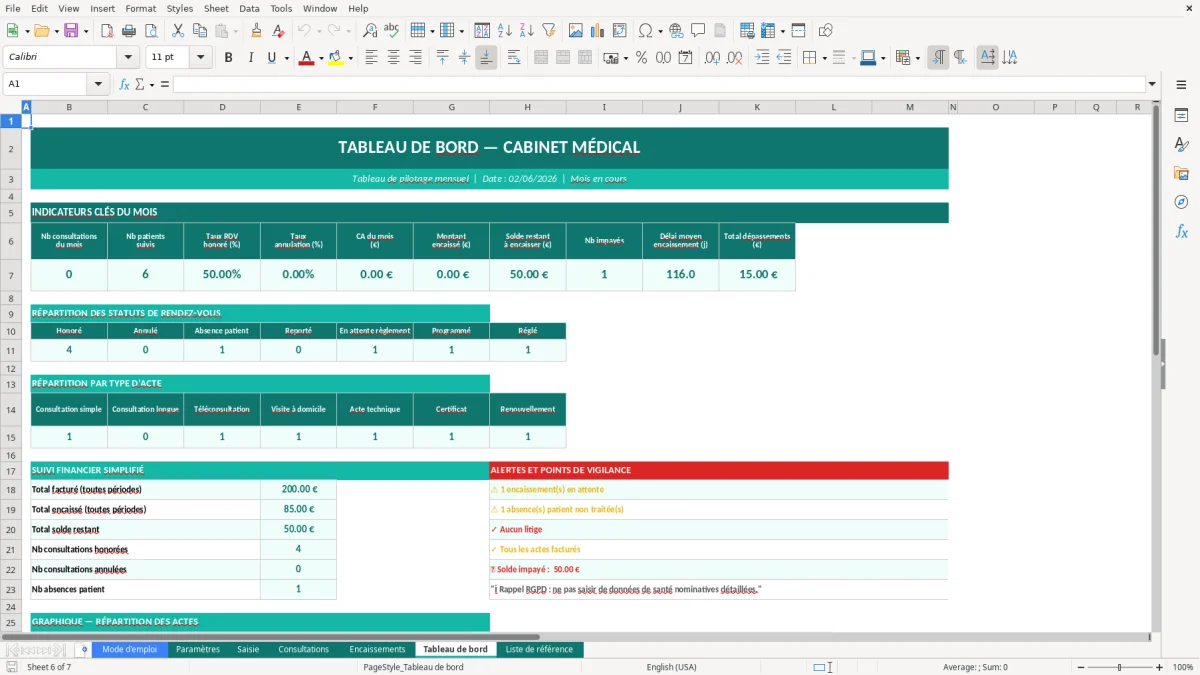Open the Function Wizard fx icon

(125, 84)
